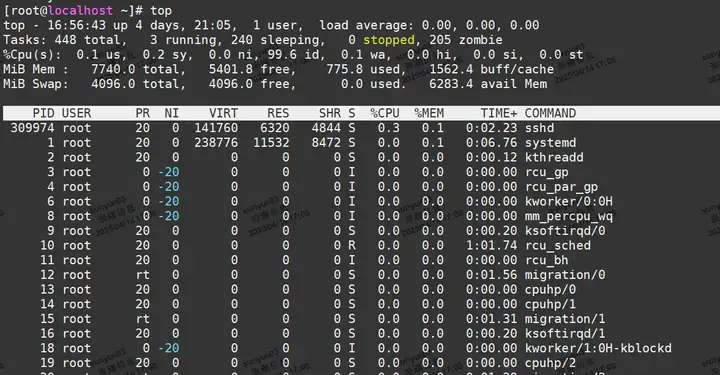Screen dimensions: 720x375
Task: Click the 0:02.23 time for sshd
Action: 492,128
